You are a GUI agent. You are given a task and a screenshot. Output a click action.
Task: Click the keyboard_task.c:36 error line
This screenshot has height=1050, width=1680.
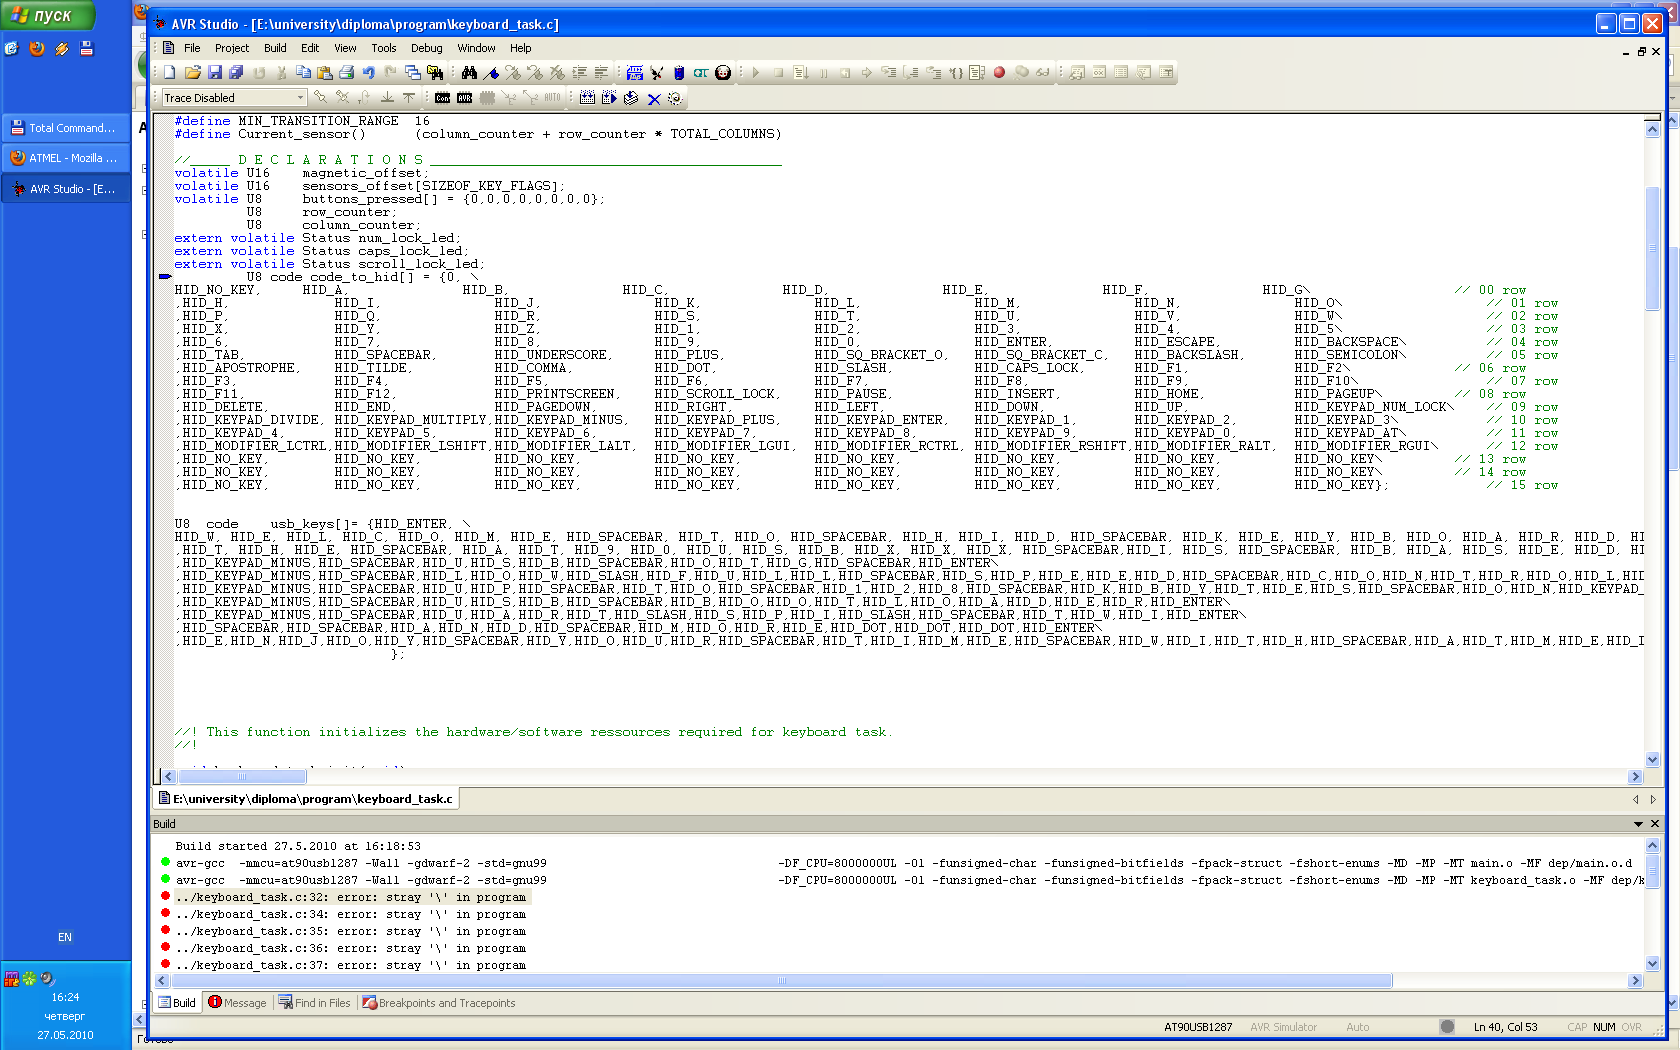pyautogui.click(x=351, y=948)
